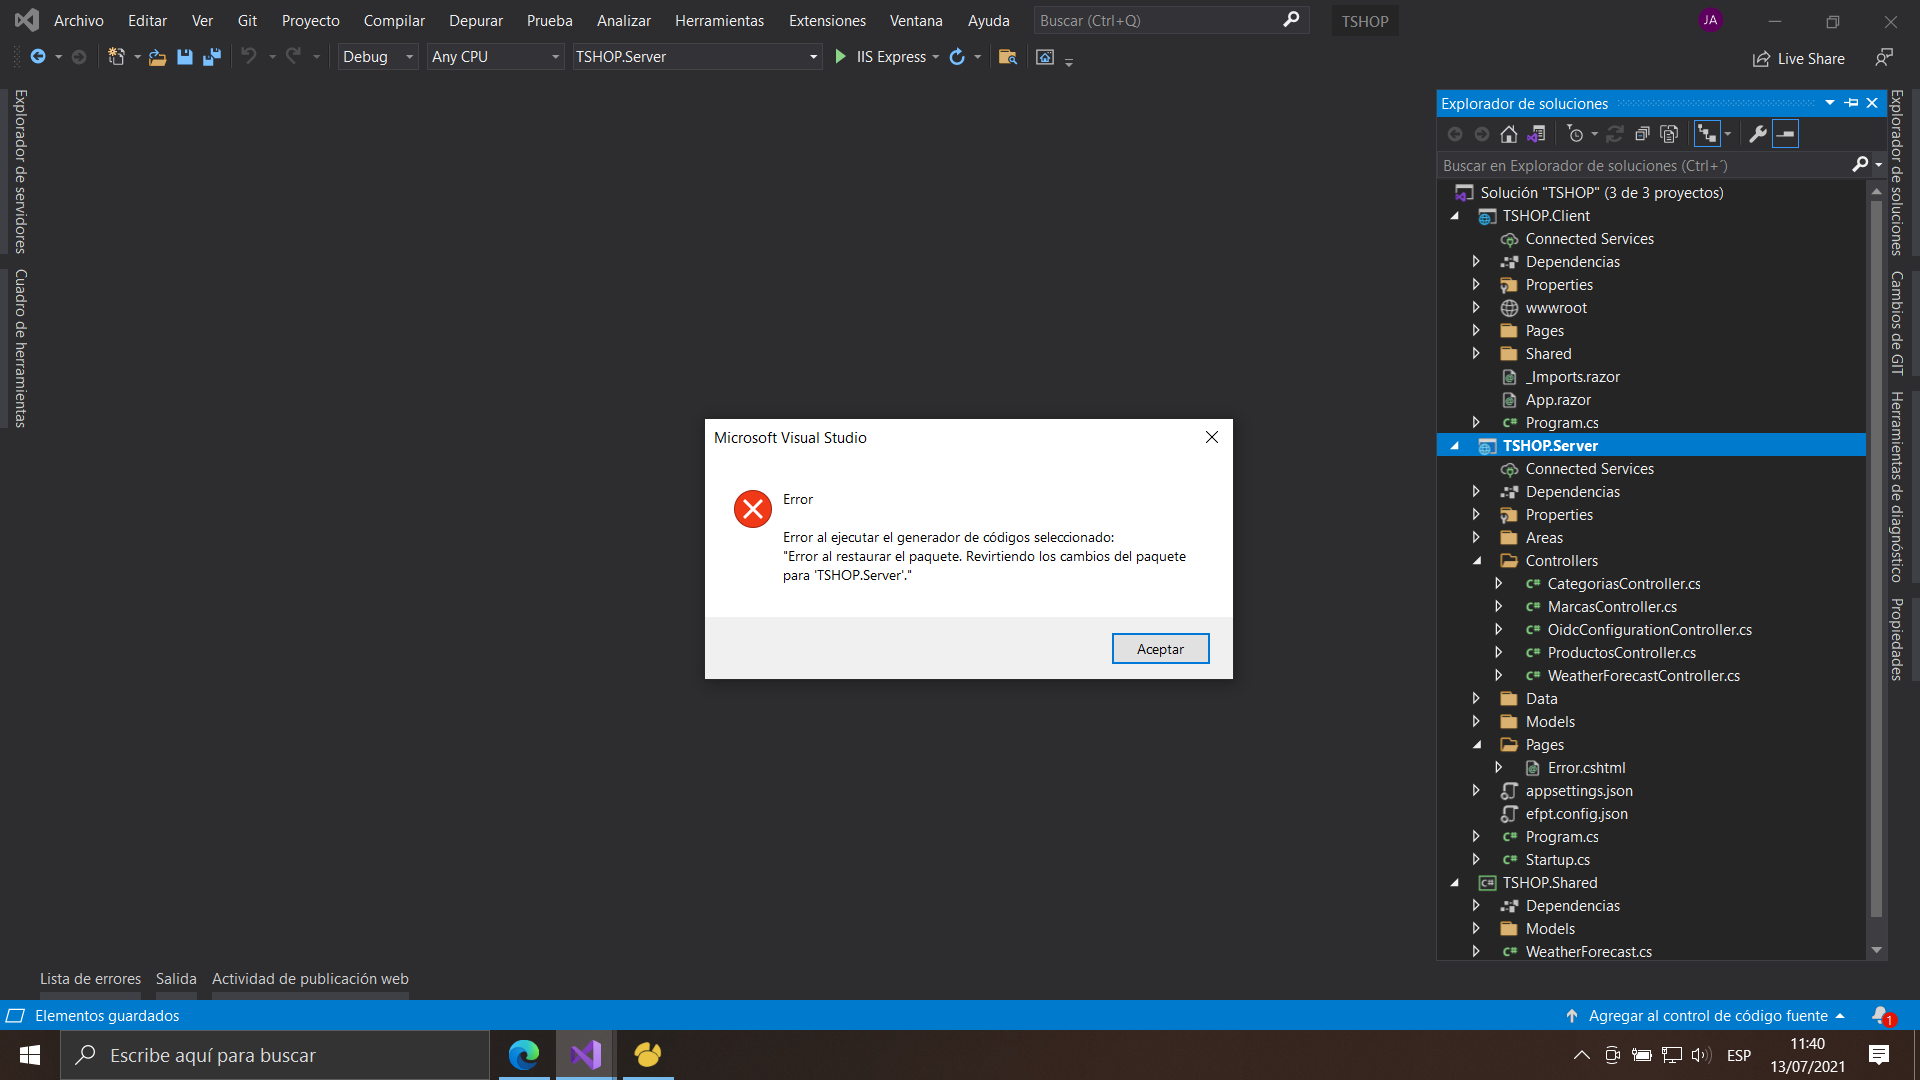Switch between solutions and folder views icon
Image resolution: width=1920 pixels, height=1080 pixels.
(x=1537, y=134)
